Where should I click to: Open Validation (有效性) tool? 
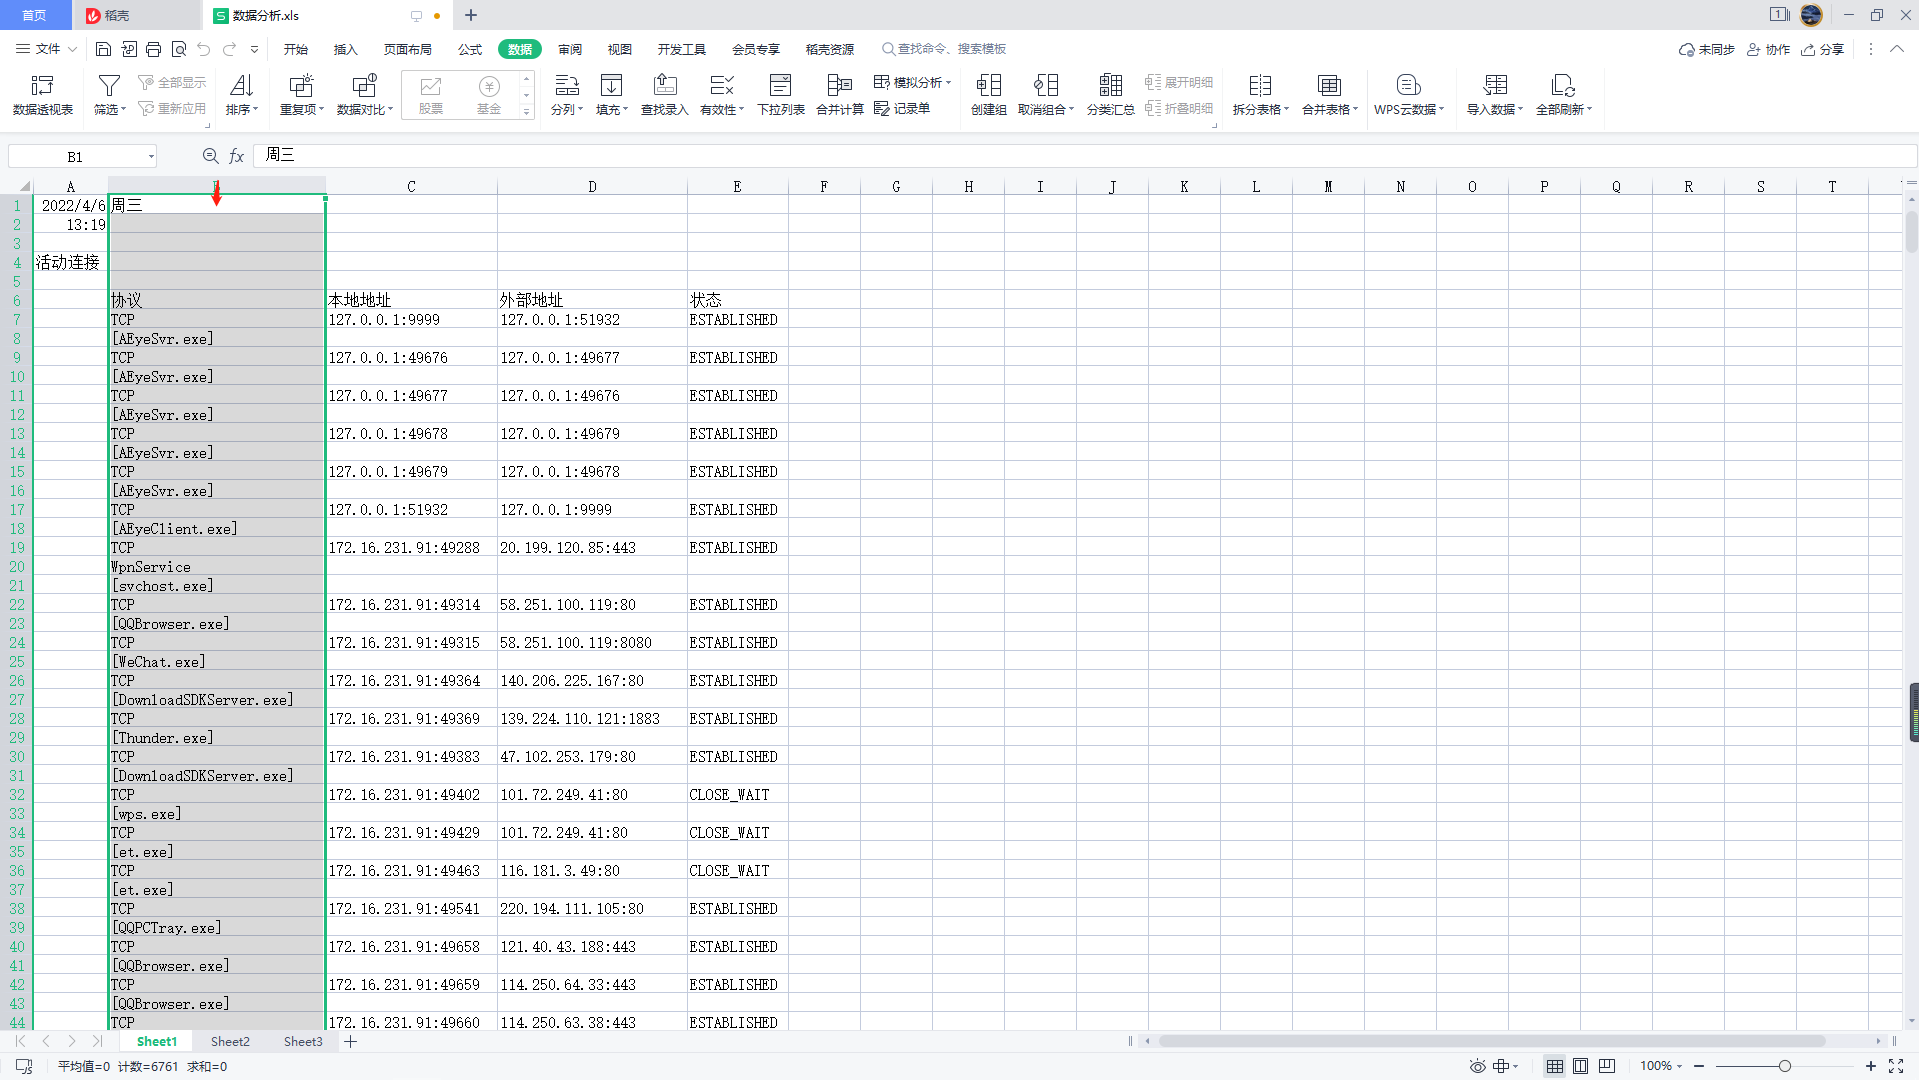click(721, 95)
